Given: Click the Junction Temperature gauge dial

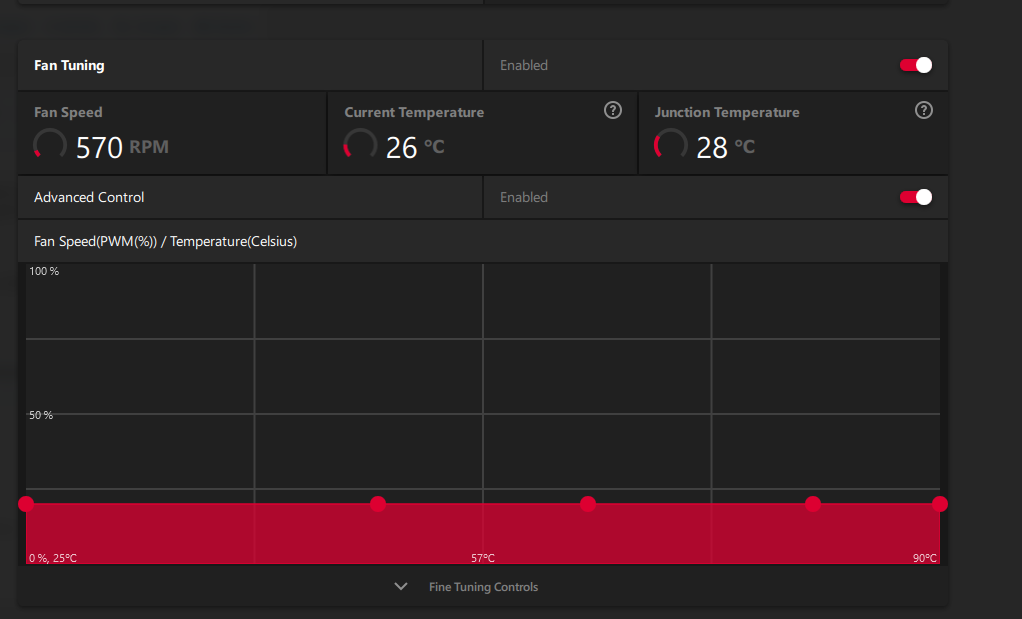Looking at the screenshot, I should (671, 145).
